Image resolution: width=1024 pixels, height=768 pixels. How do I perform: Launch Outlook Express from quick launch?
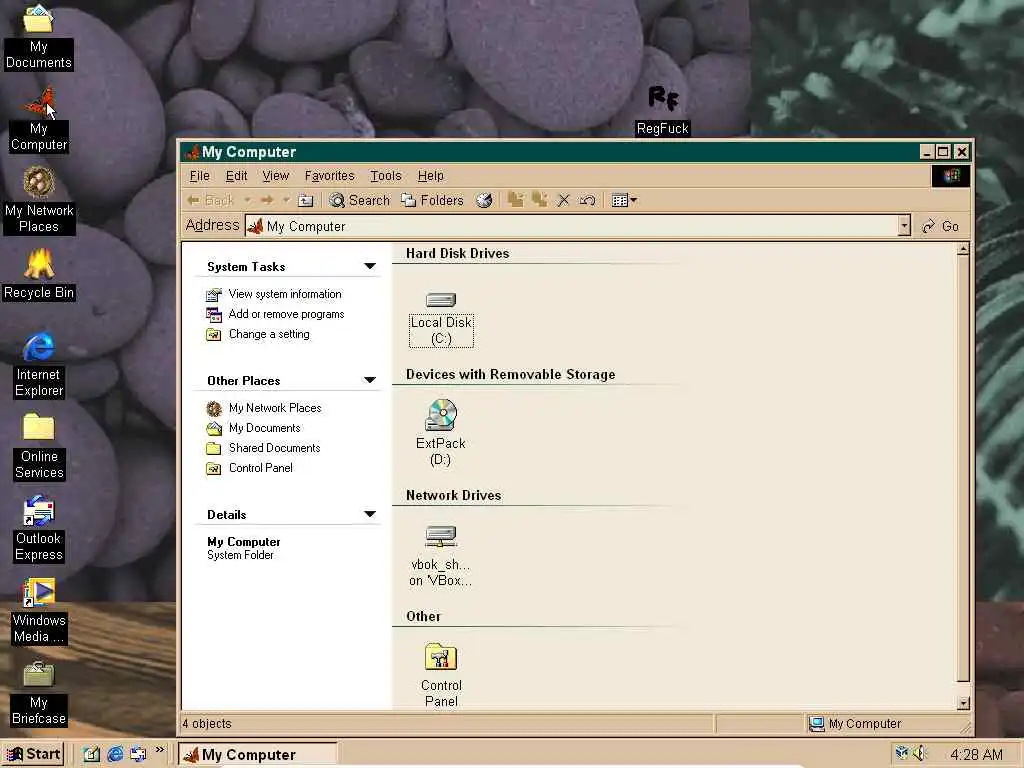(138, 754)
